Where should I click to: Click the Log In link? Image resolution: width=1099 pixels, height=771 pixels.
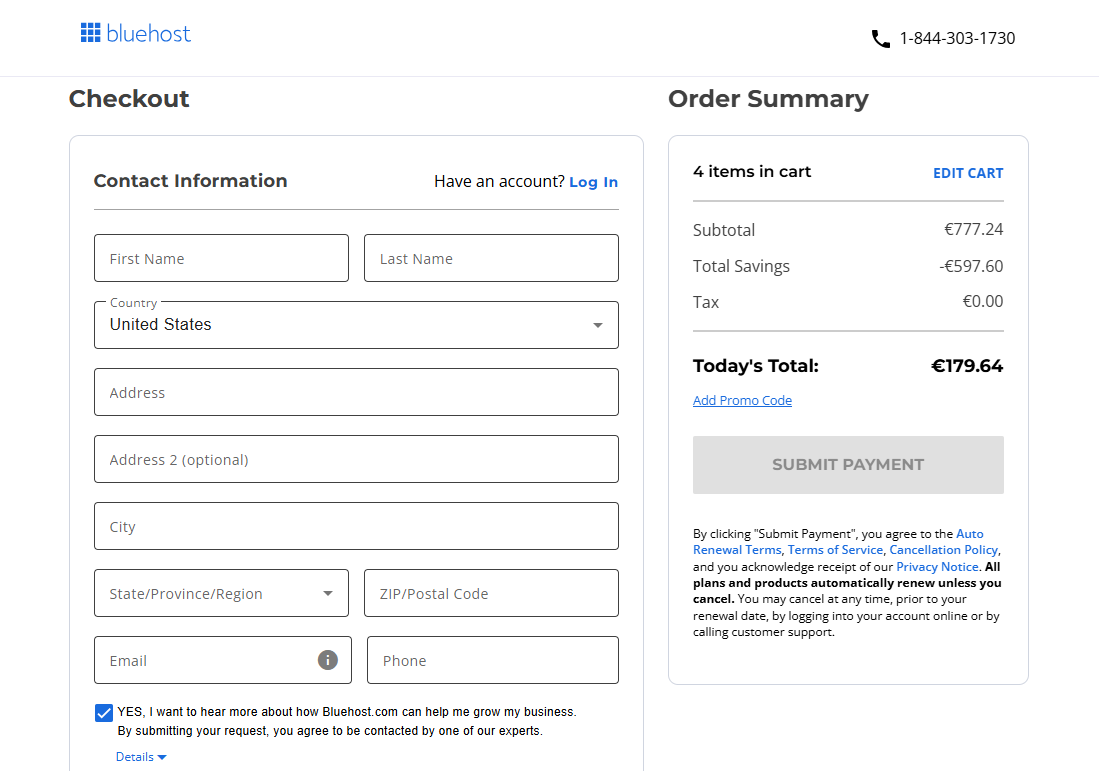click(593, 182)
